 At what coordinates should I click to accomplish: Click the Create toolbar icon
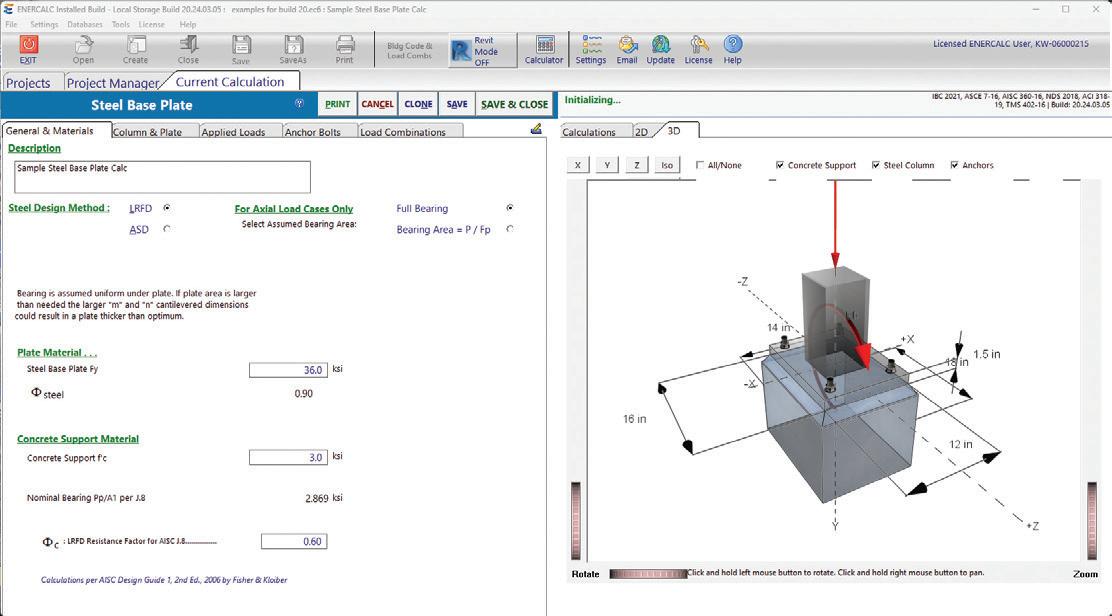point(135,50)
